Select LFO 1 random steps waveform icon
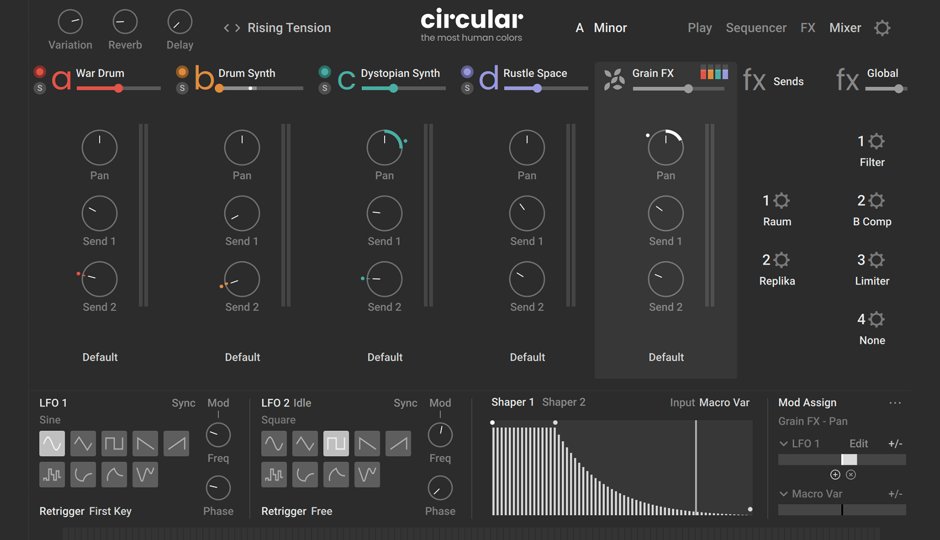 point(52,475)
